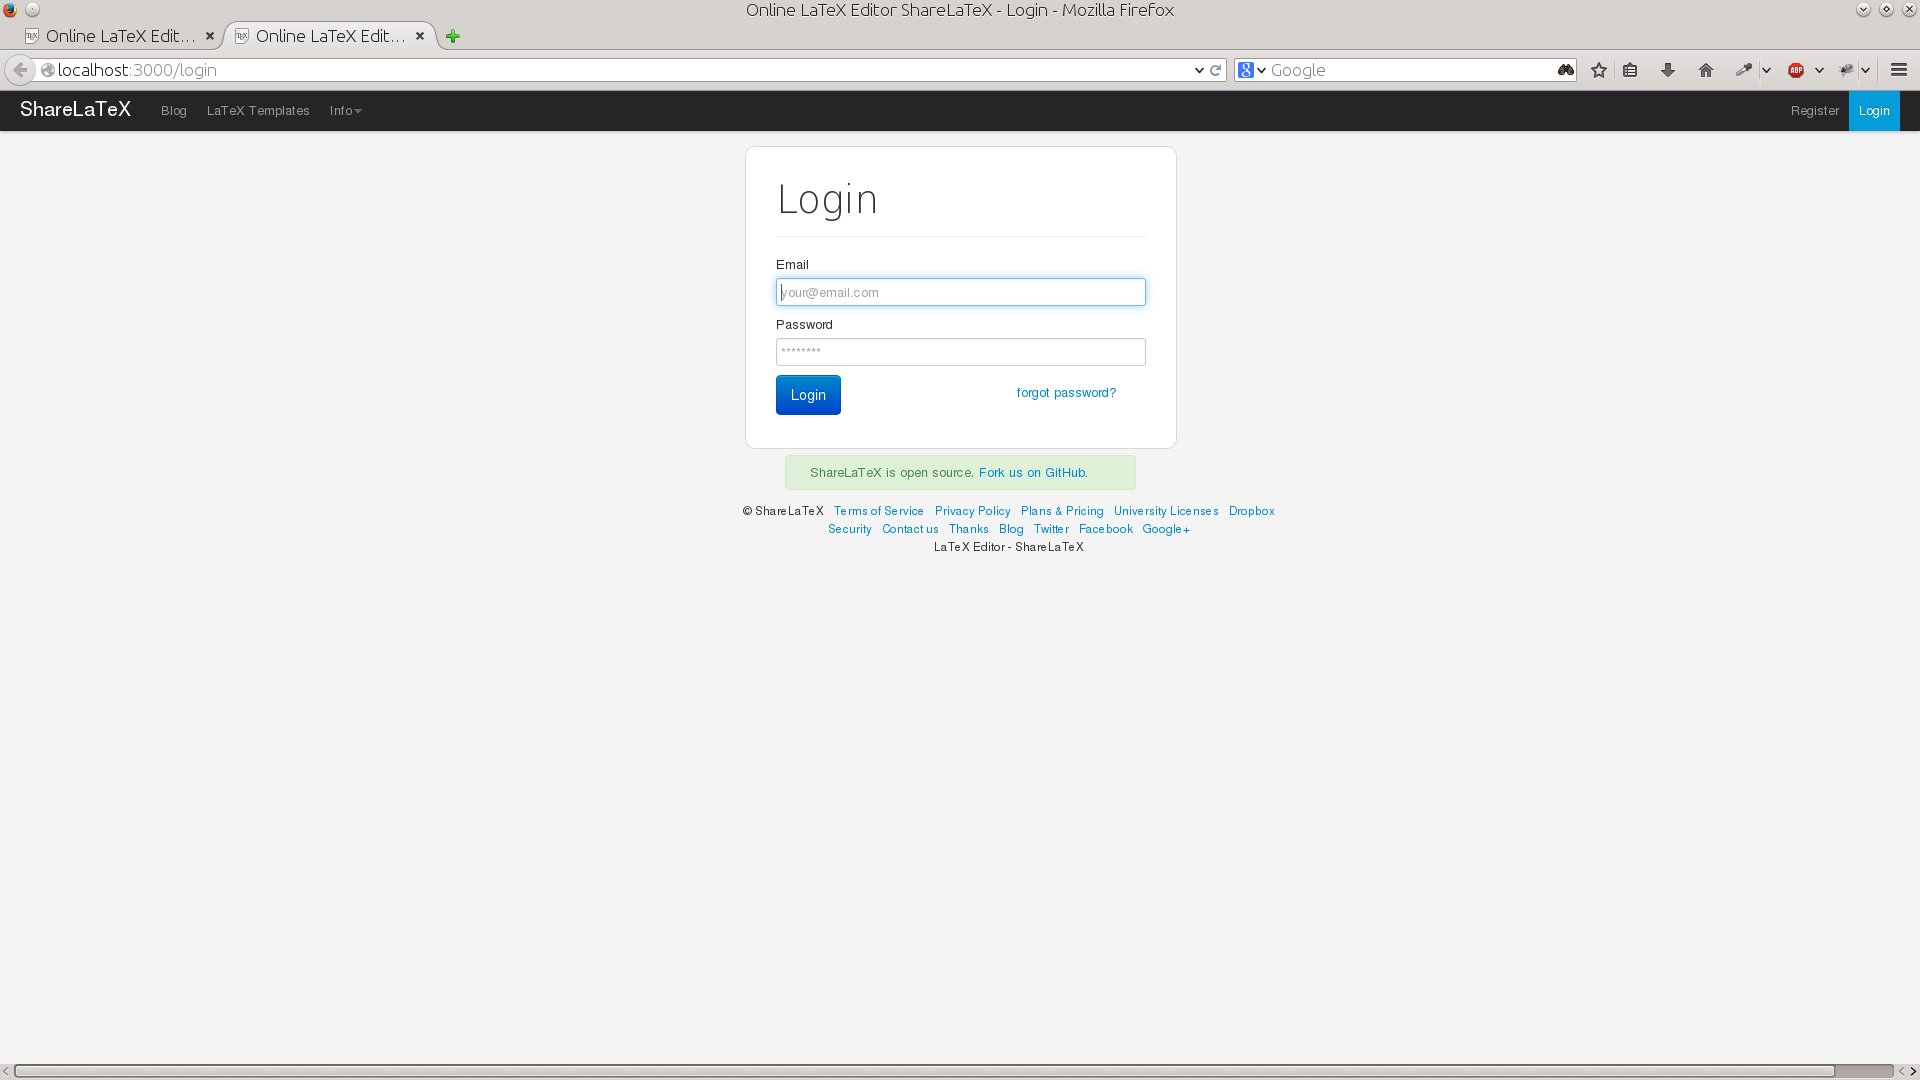This screenshot has height=1080, width=1920.
Task: Click the Google search engine icon
Action: coord(1246,70)
